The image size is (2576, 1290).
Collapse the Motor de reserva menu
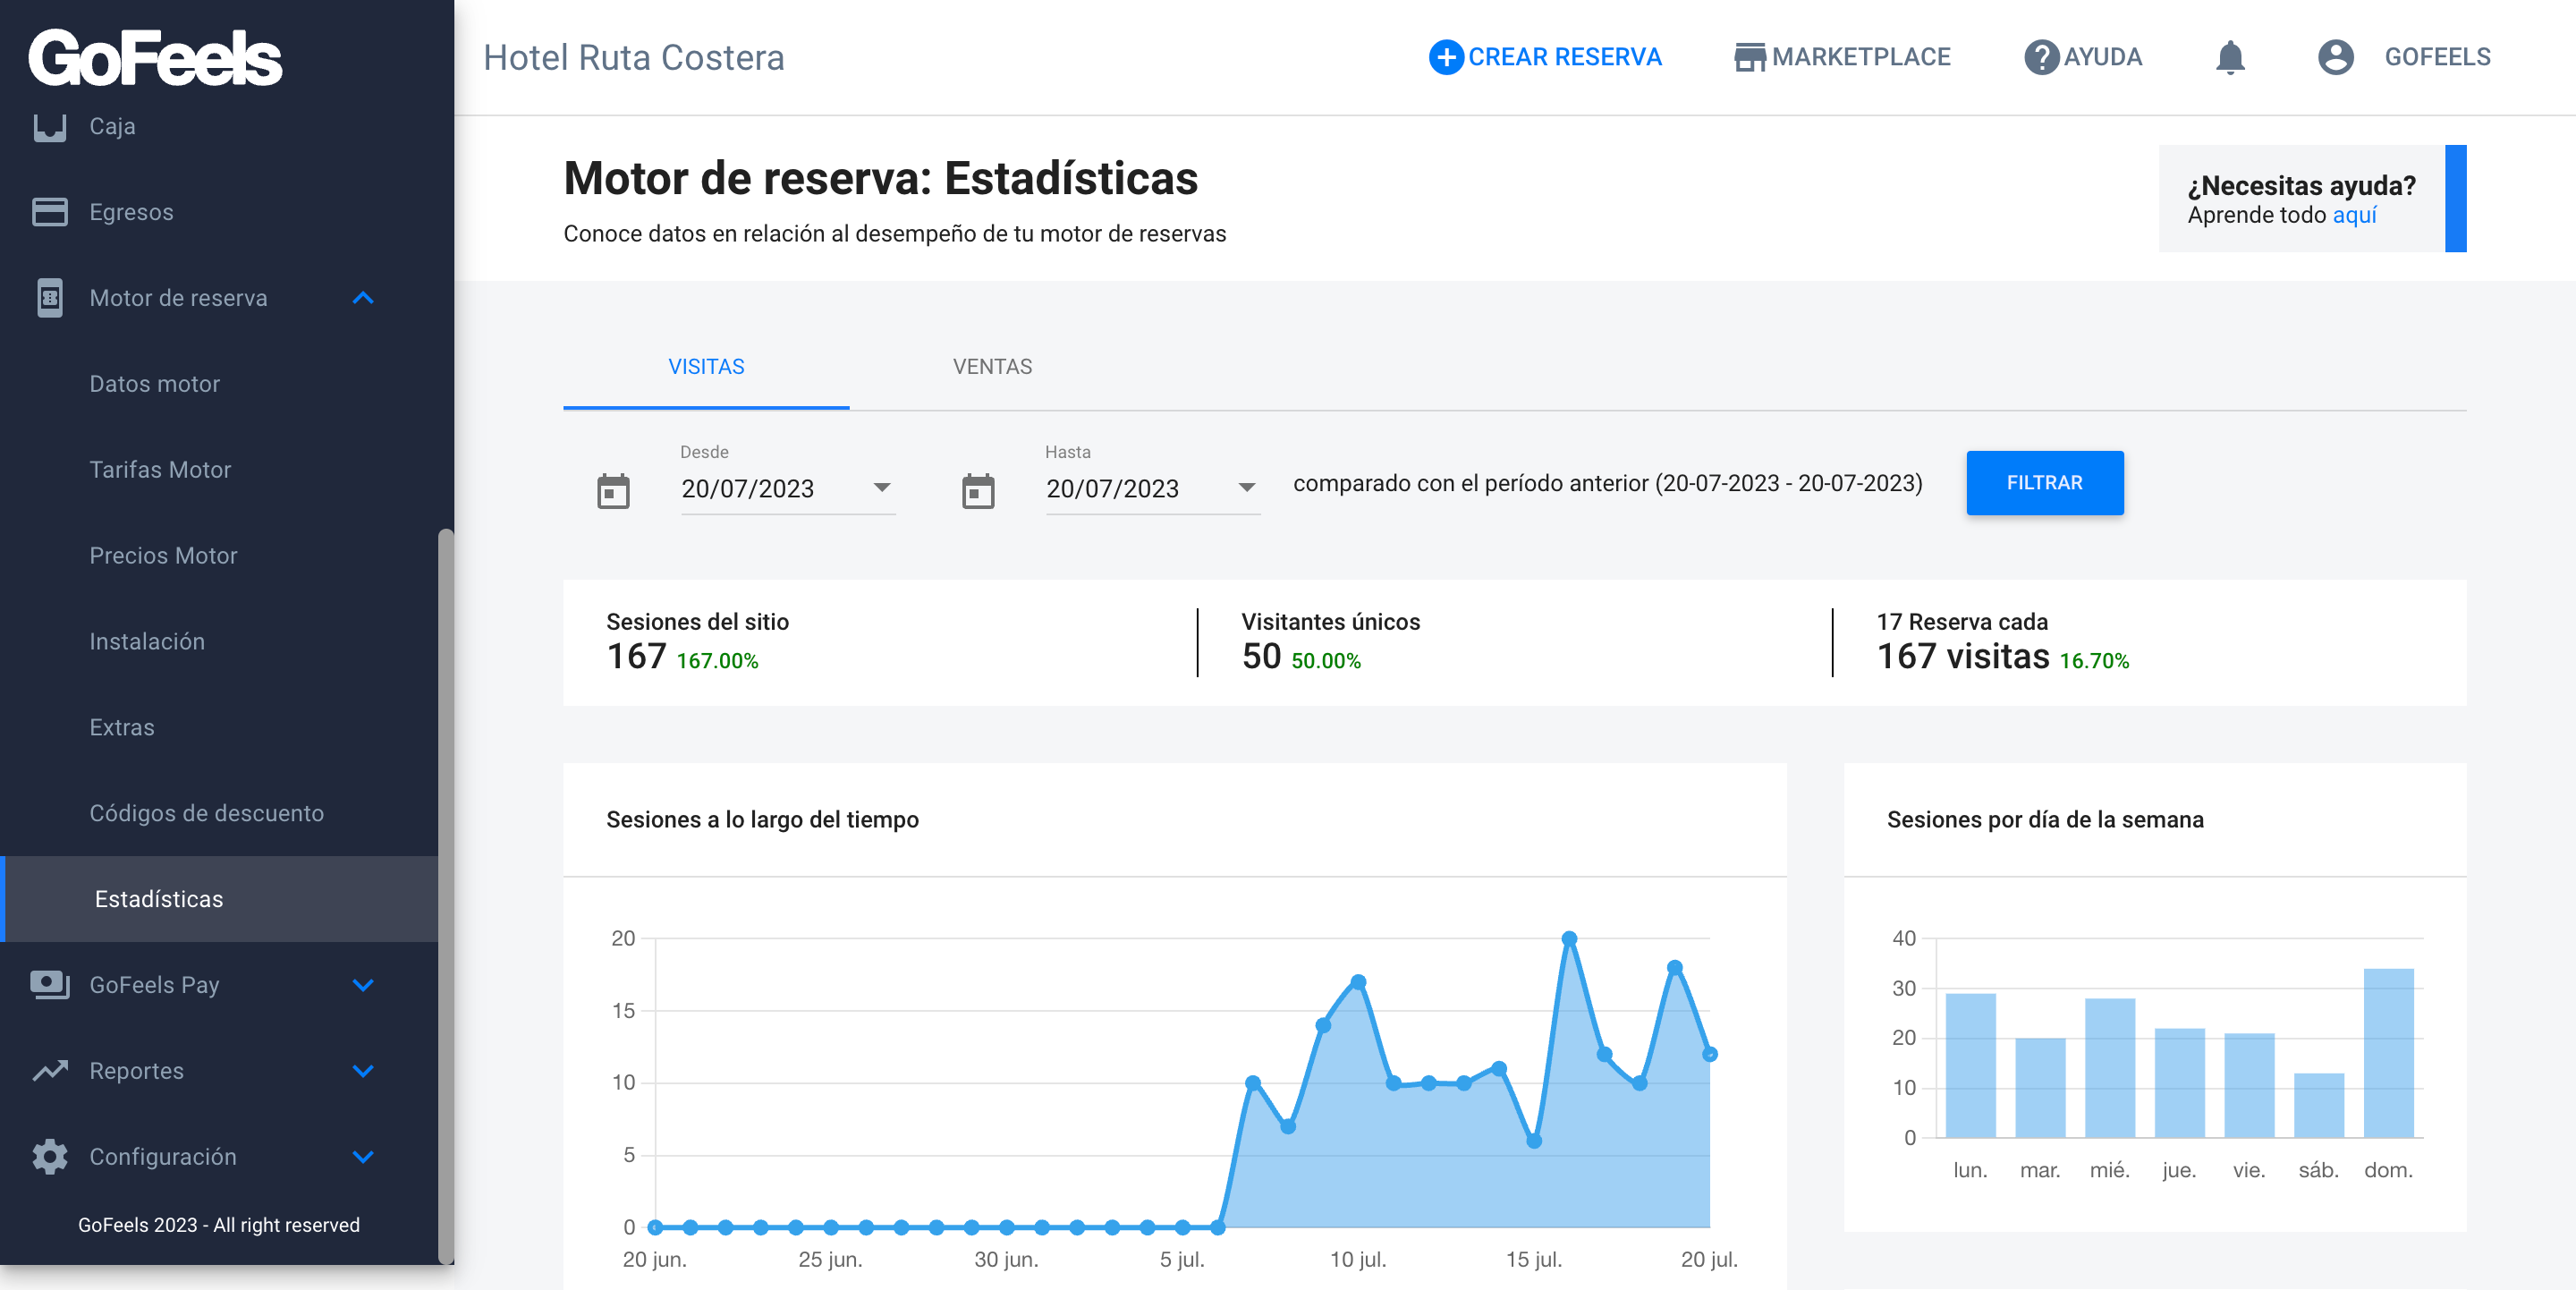click(x=363, y=298)
